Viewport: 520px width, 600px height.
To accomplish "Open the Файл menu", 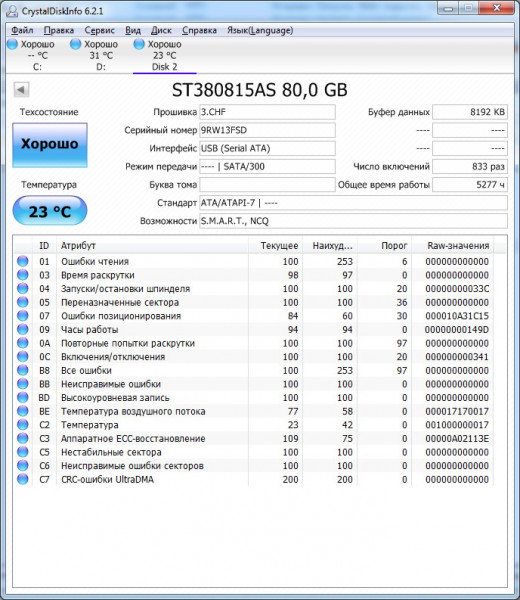I will [x=22, y=30].
